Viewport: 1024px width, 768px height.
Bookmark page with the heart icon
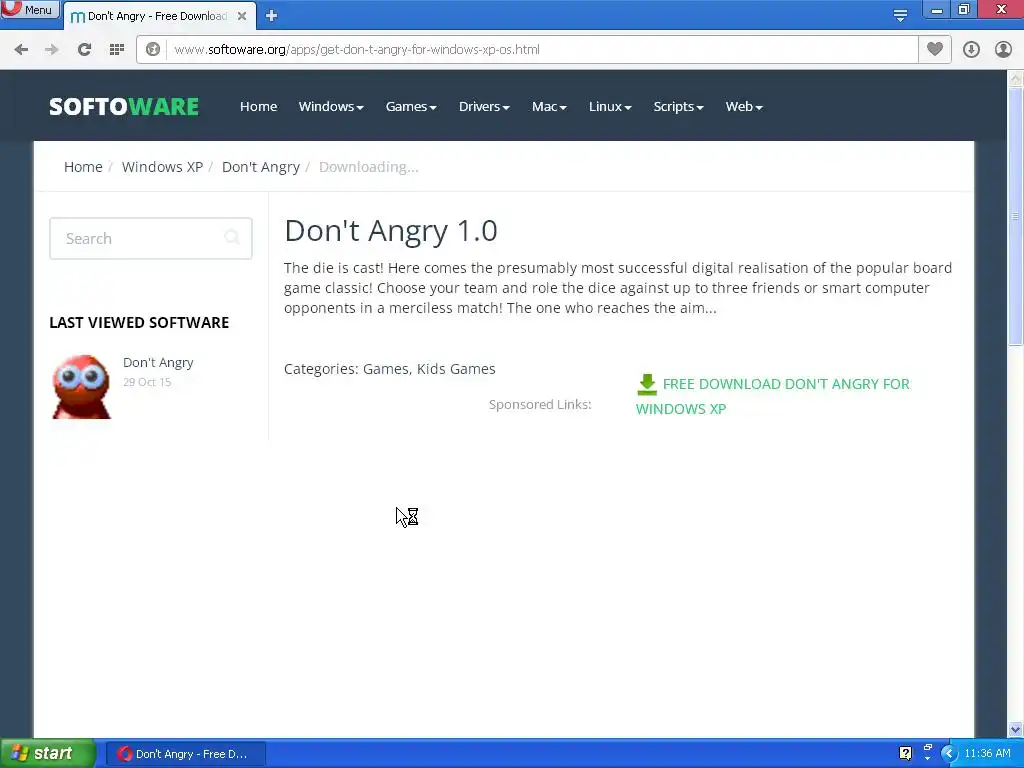tap(935, 49)
